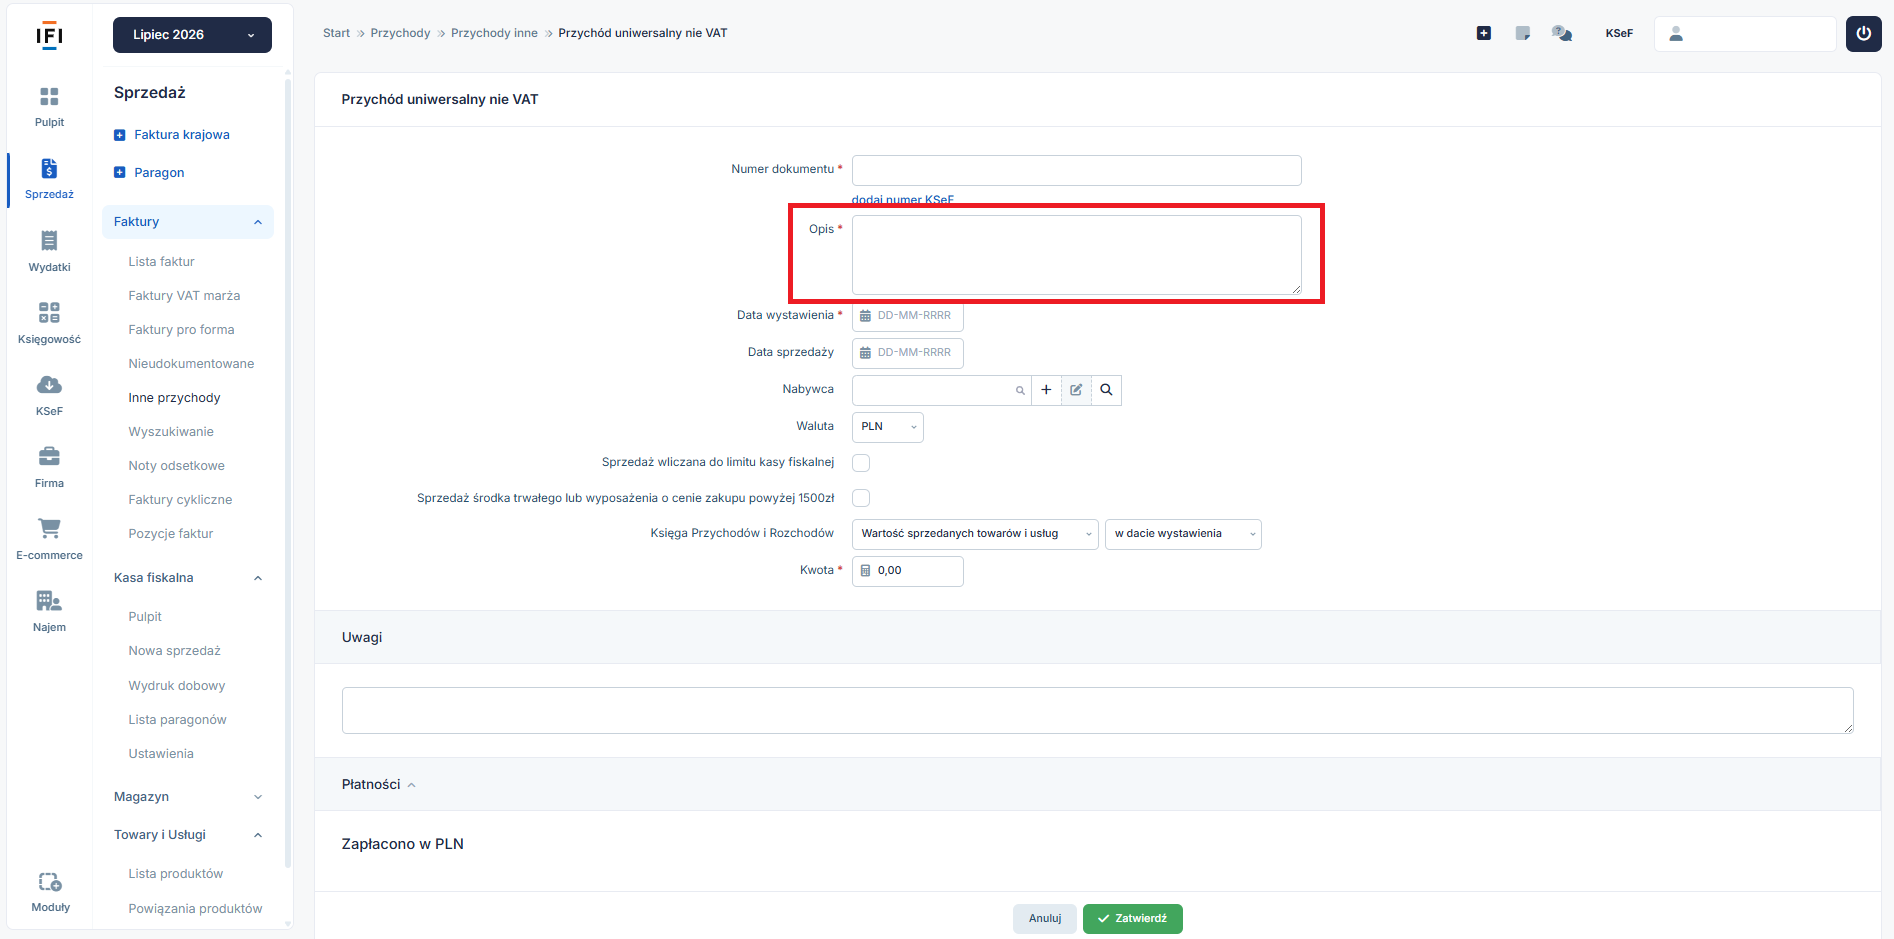Check Sprzedaż środka trwałego lub wyposażenia box
Screen dimensions: 1894x939
(861, 498)
